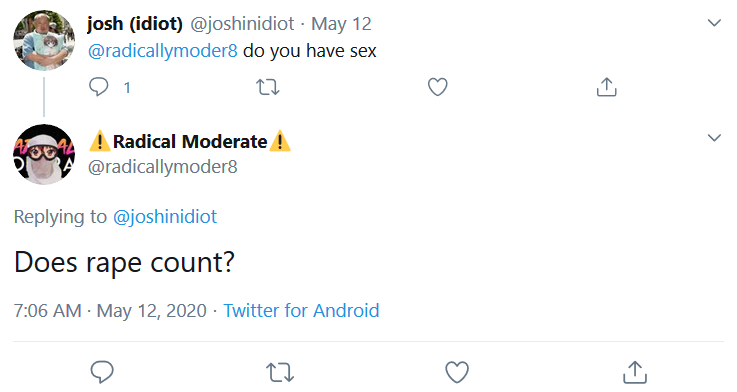Image resolution: width=737 pixels, height=392 pixels.
Task: Reply to josh's tweet
Action: click(99, 87)
